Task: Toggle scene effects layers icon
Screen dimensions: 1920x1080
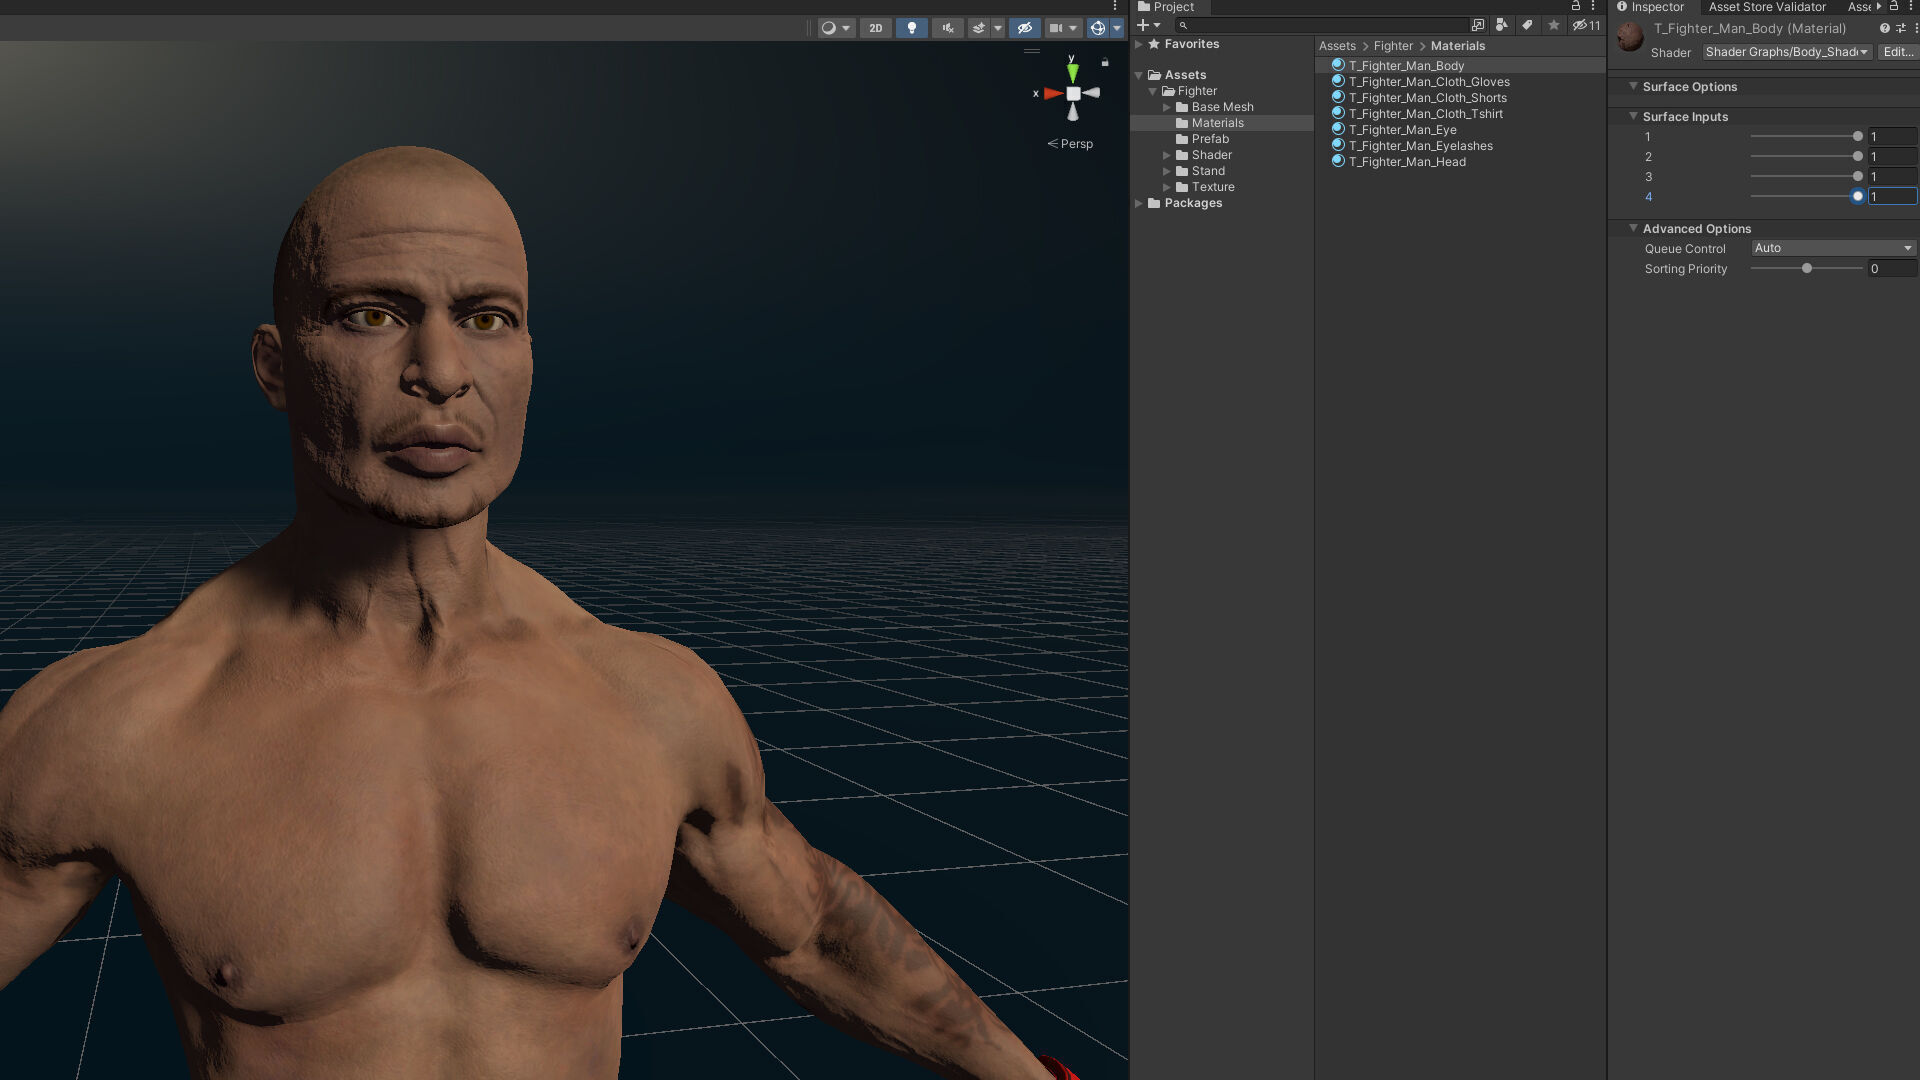Action: click(979, 28)
